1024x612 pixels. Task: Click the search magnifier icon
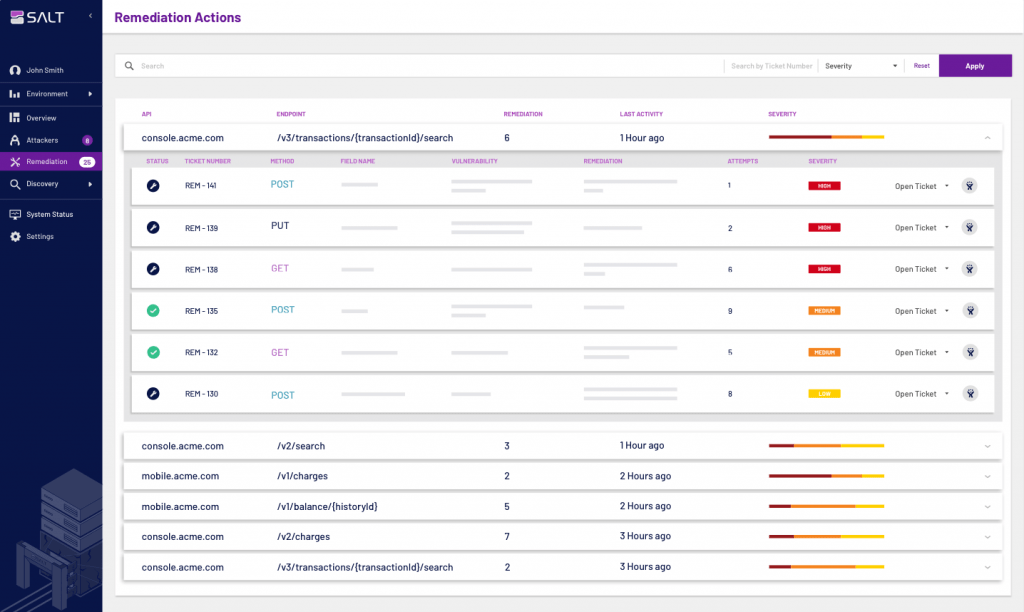pos(129,66)
